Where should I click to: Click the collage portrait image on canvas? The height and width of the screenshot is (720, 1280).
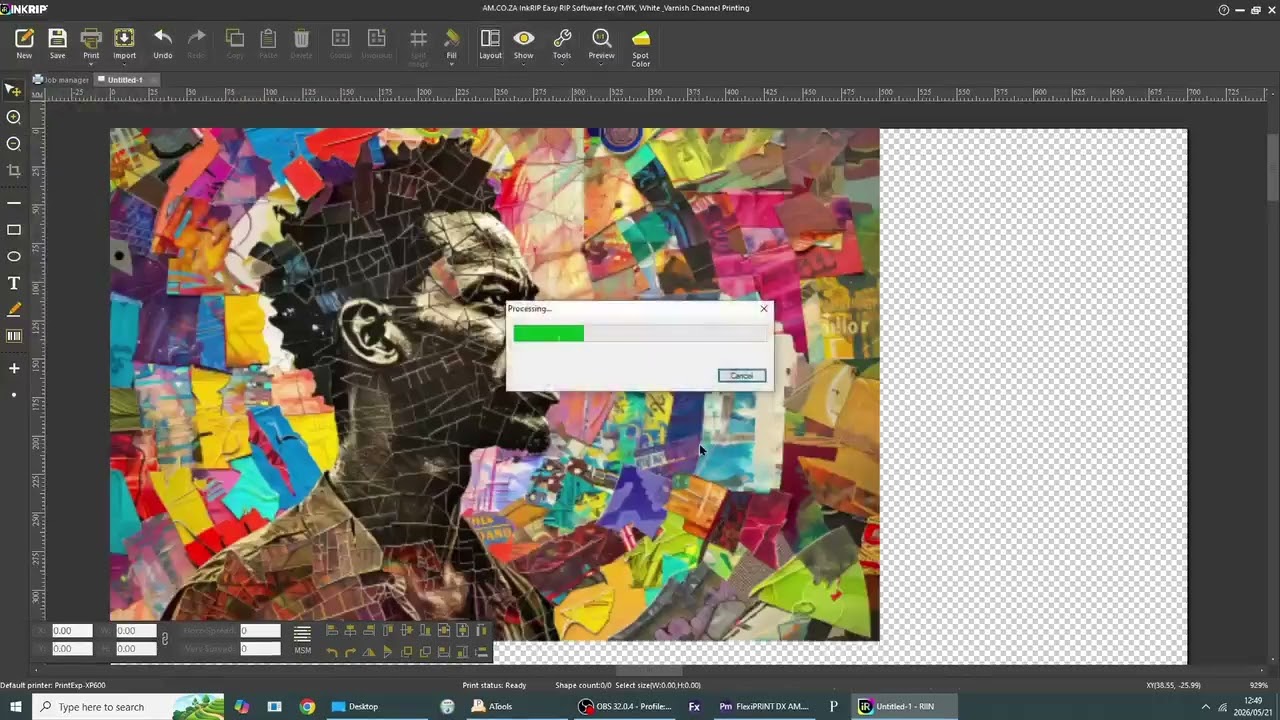click(494, 384)
